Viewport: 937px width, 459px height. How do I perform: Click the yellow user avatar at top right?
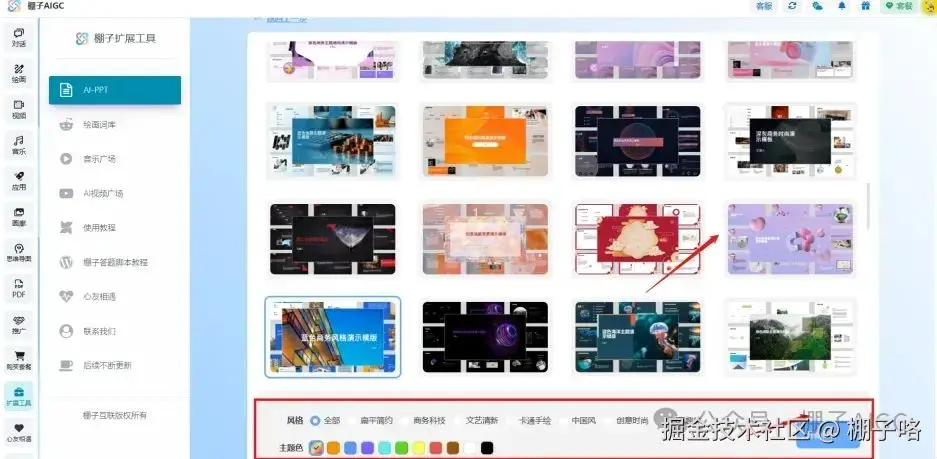[x=928, y=6]
